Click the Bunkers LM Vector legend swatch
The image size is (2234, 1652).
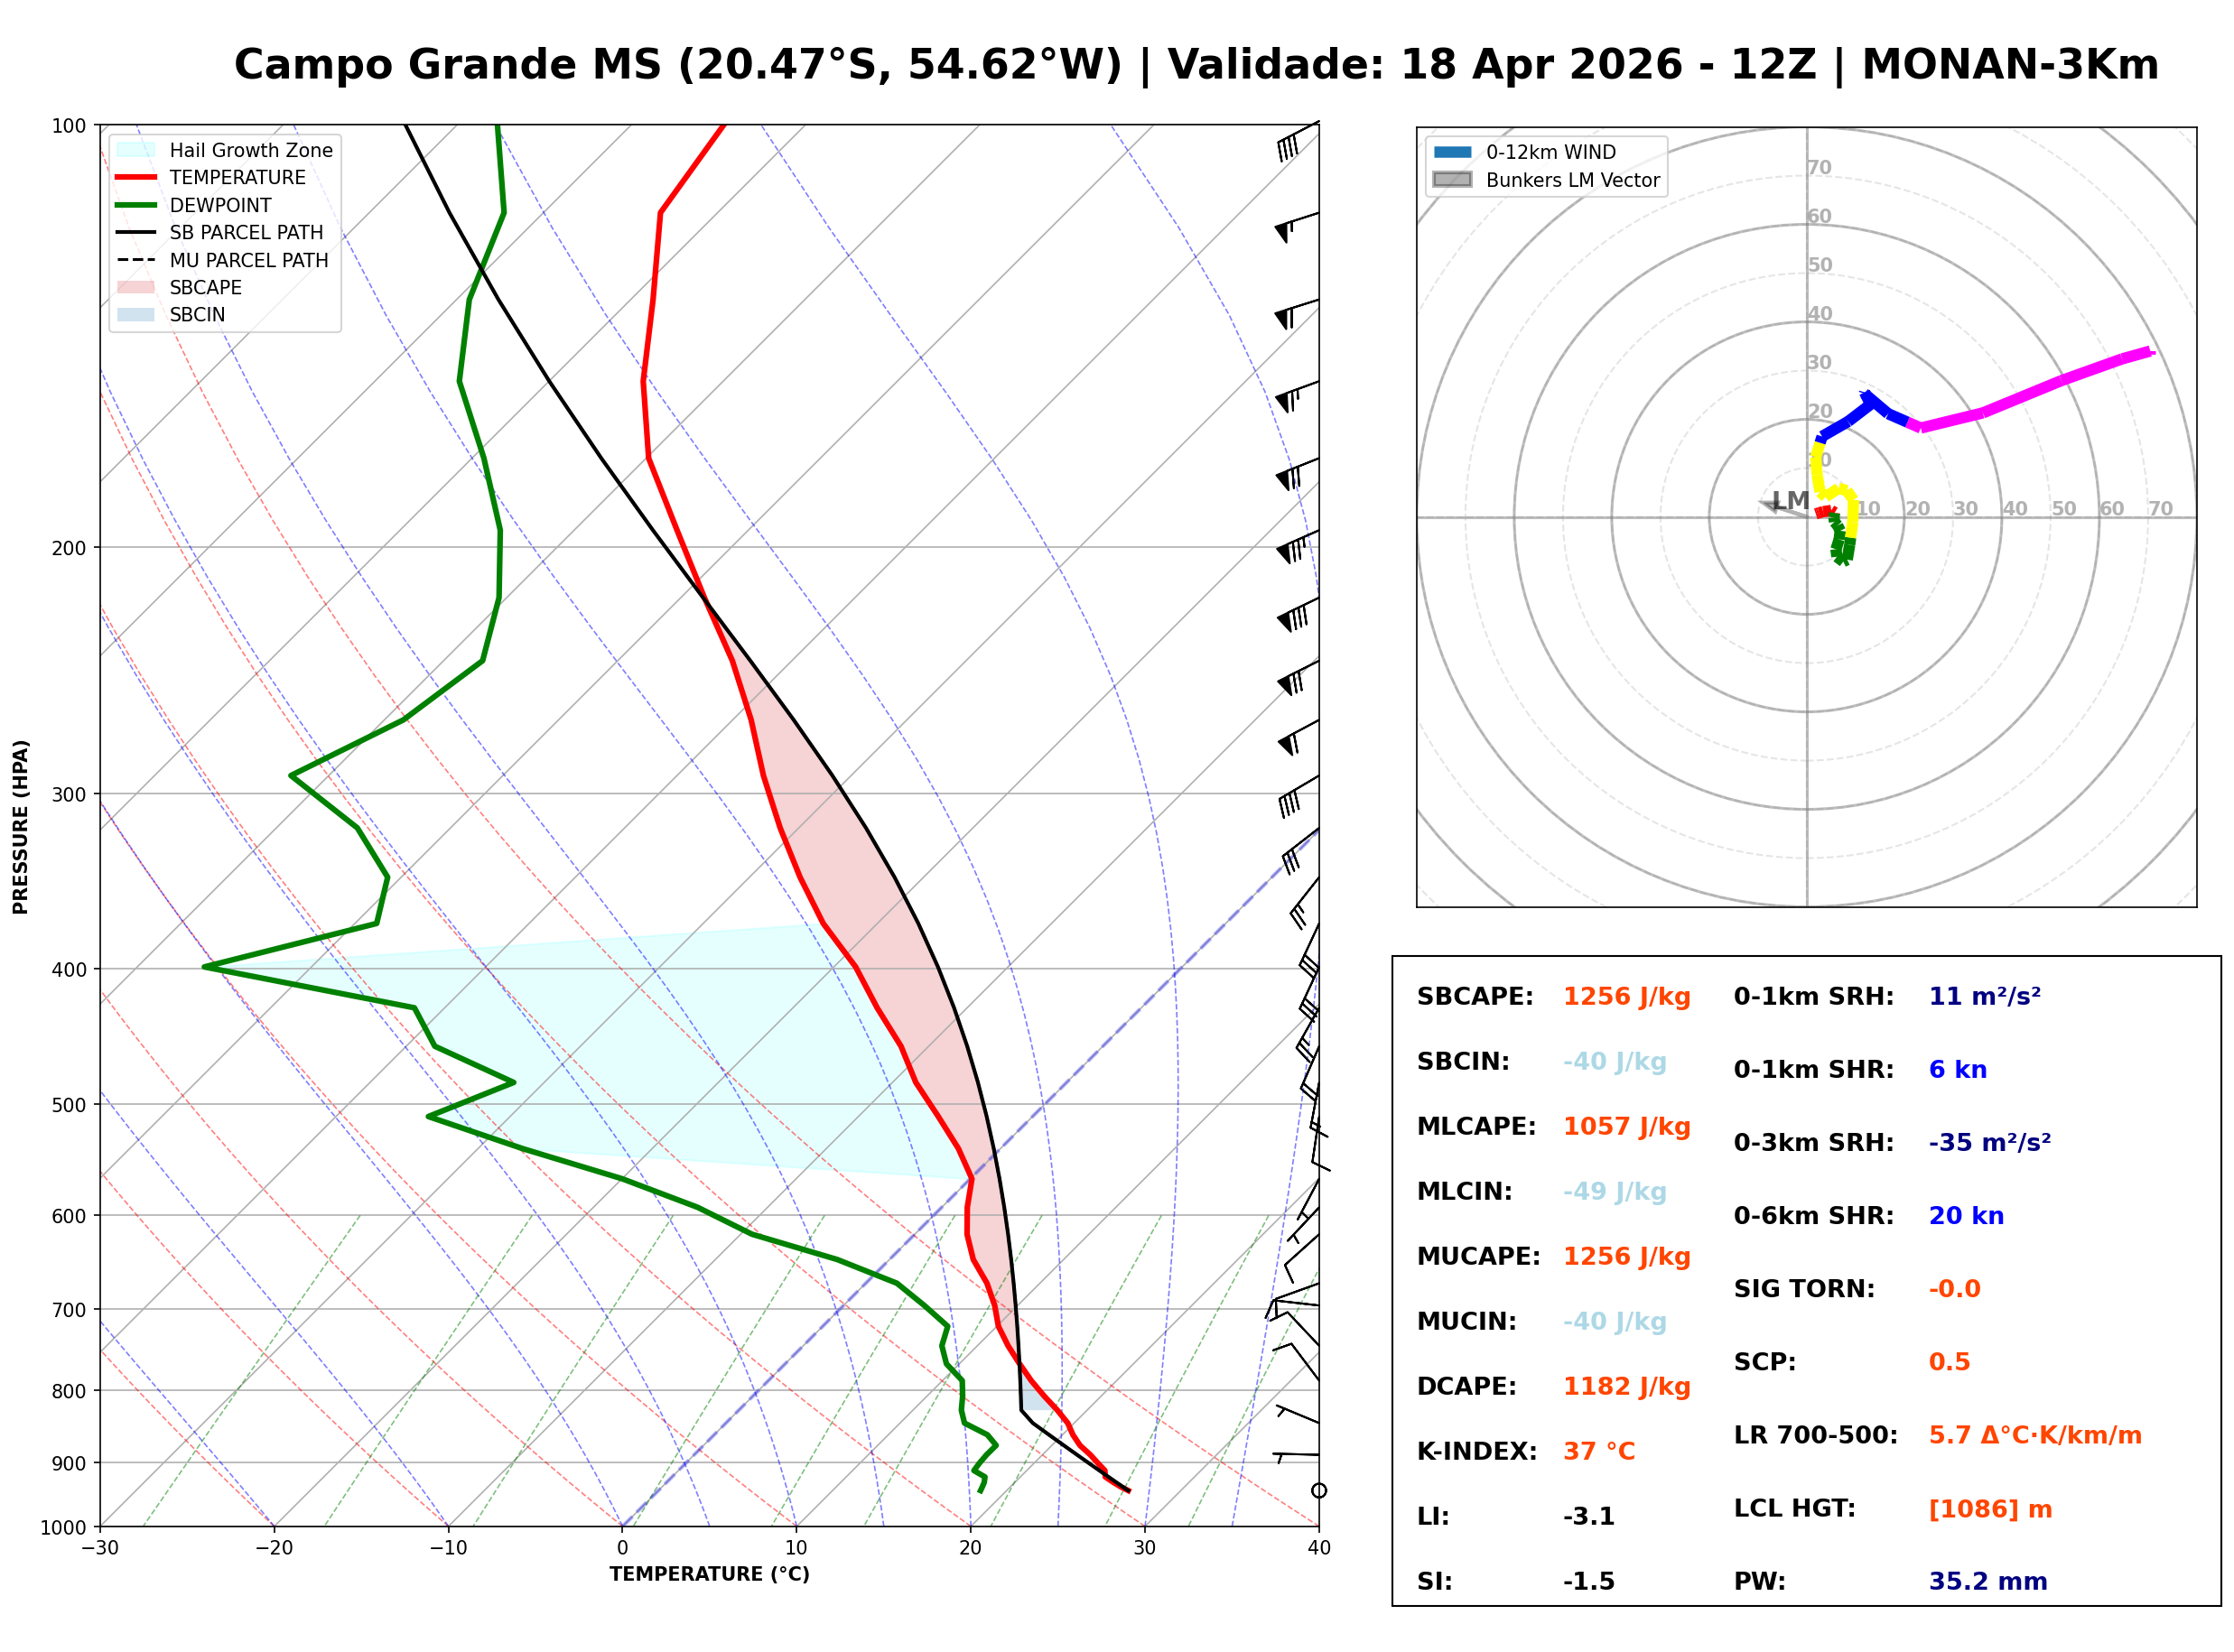pos(1453,180)
